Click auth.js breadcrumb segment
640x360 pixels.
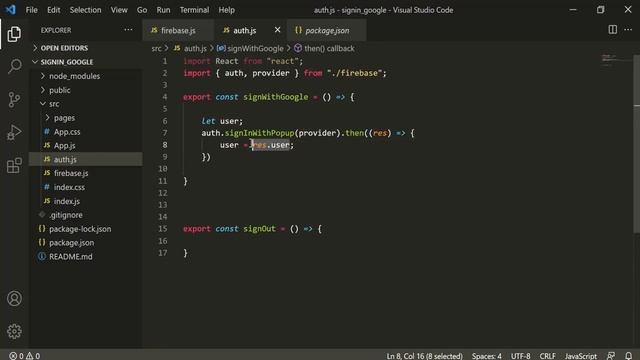pos(190,49)
